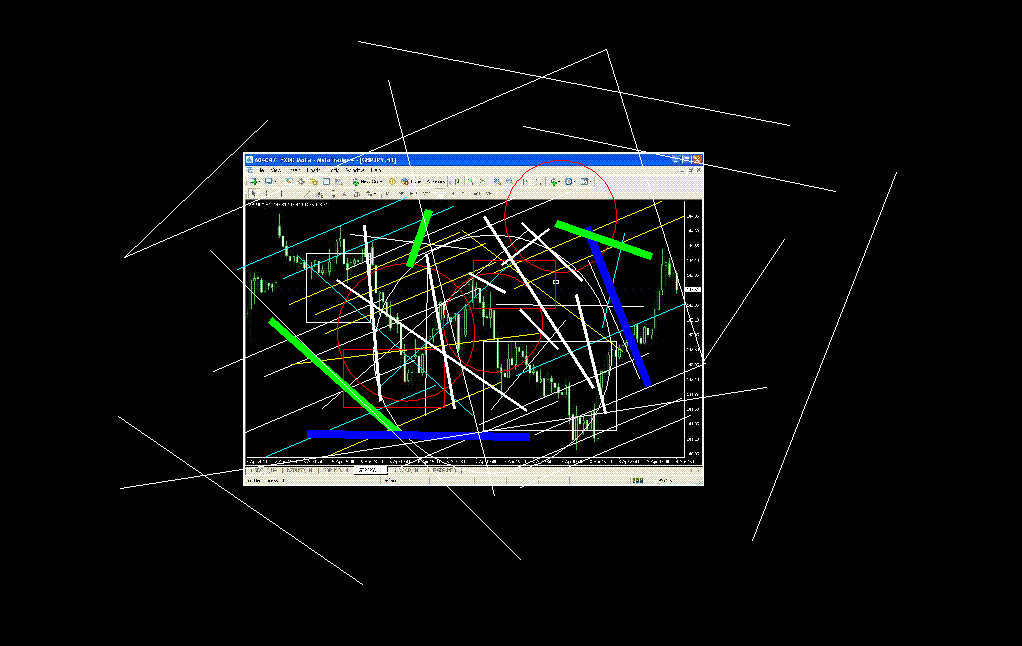Click the thick blue horizontal line on chart
Screen dimensions: 1022x646
(x=420, y=435)
